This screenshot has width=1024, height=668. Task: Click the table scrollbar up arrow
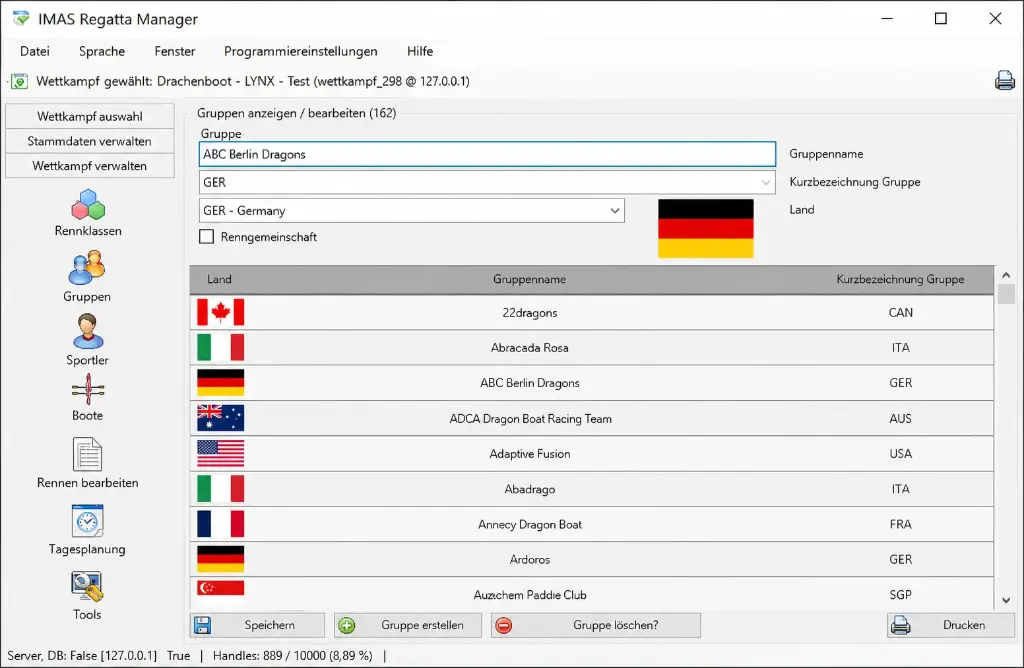coord(1006,275)
